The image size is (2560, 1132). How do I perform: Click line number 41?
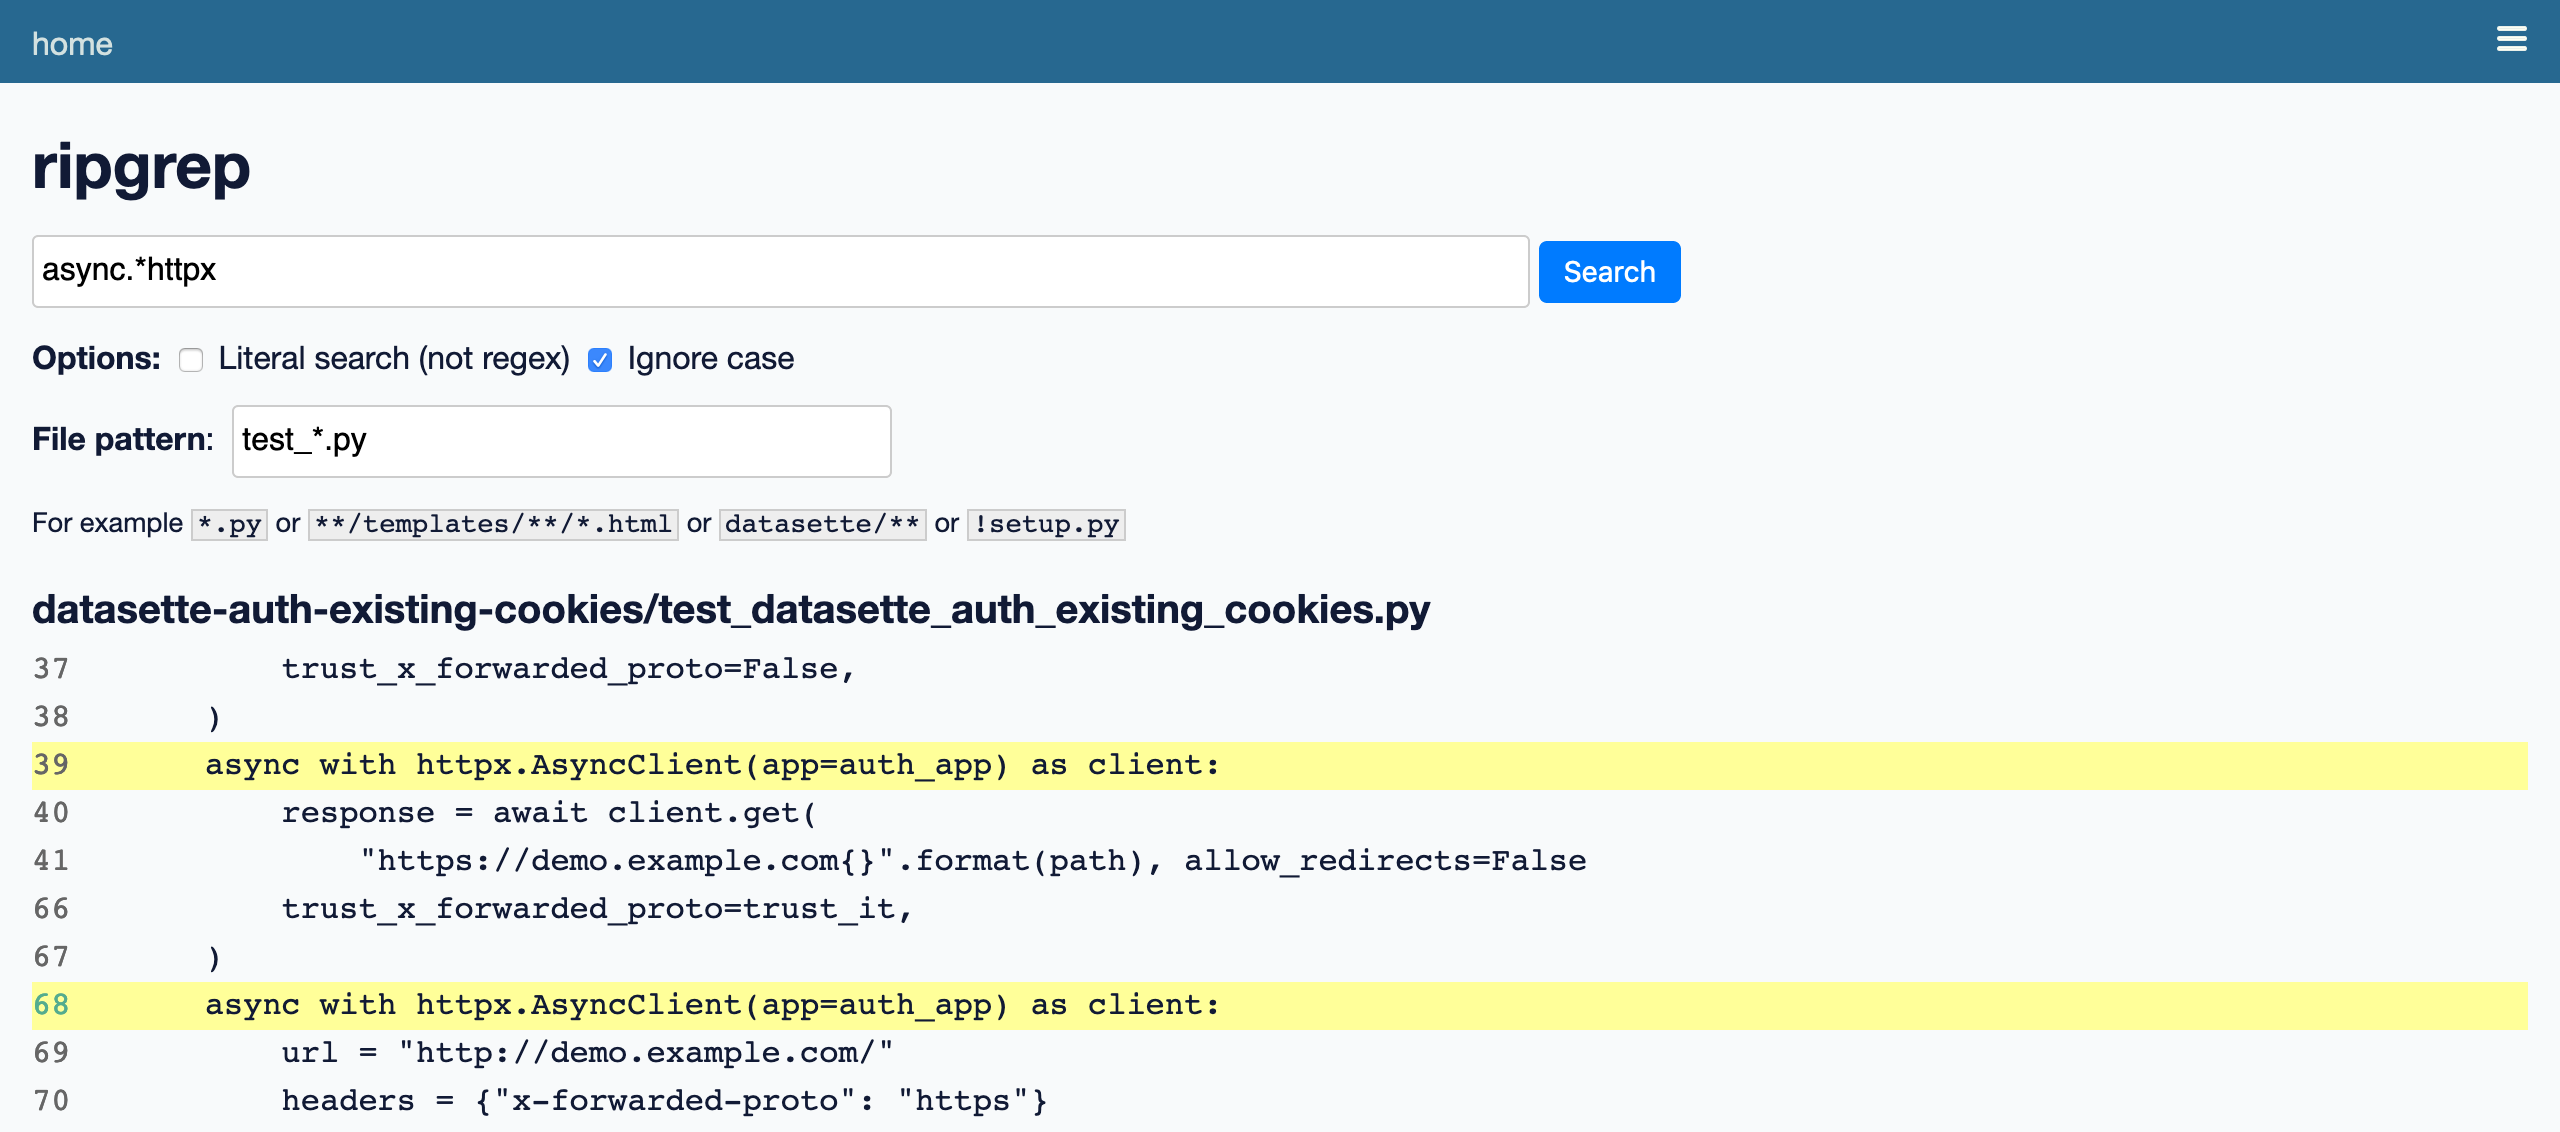(x=51, y=861)
